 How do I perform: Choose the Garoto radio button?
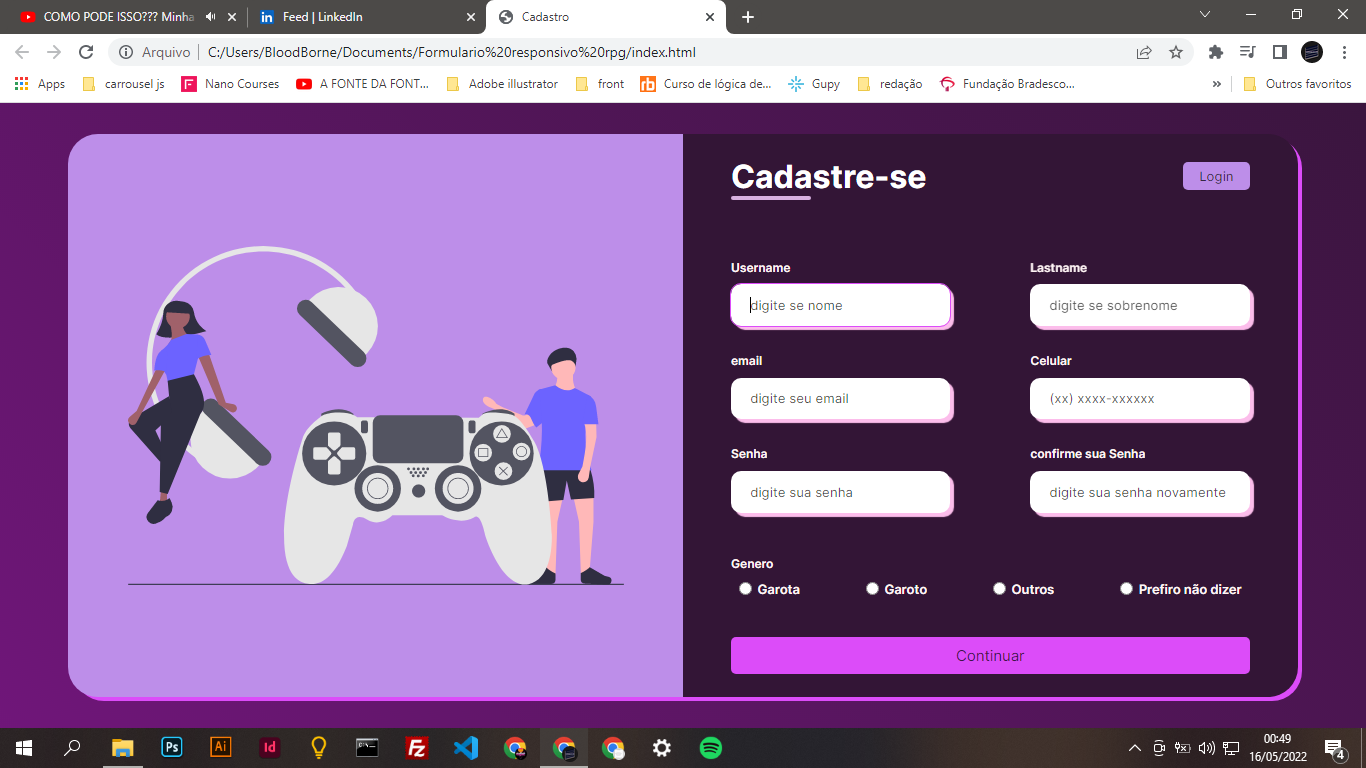(x=872, y=588)
